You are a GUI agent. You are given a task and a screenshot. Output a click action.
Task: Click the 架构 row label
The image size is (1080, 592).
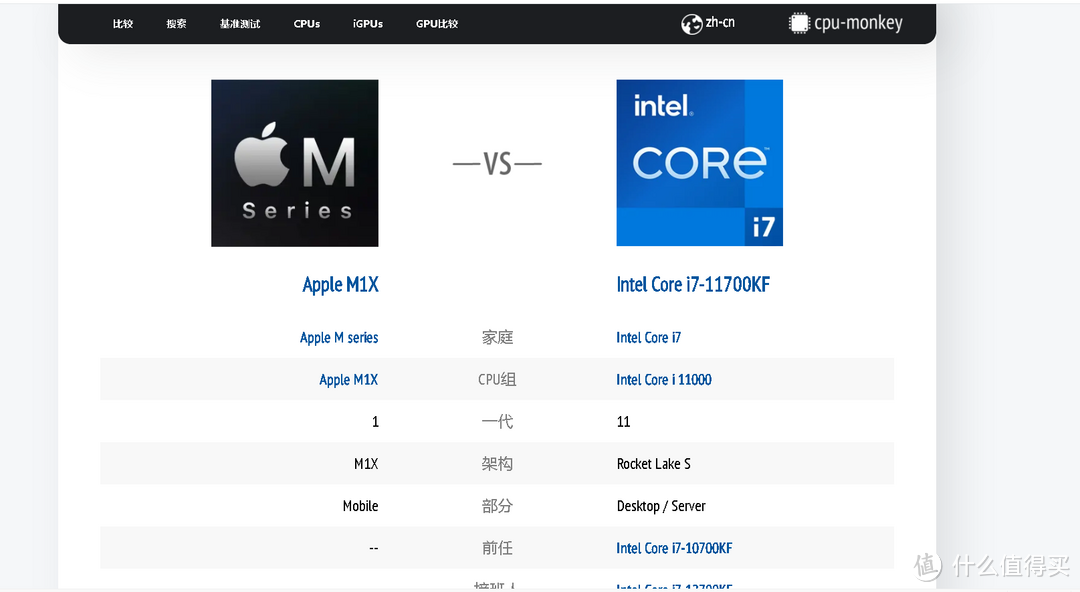click(x=497, y=464)
